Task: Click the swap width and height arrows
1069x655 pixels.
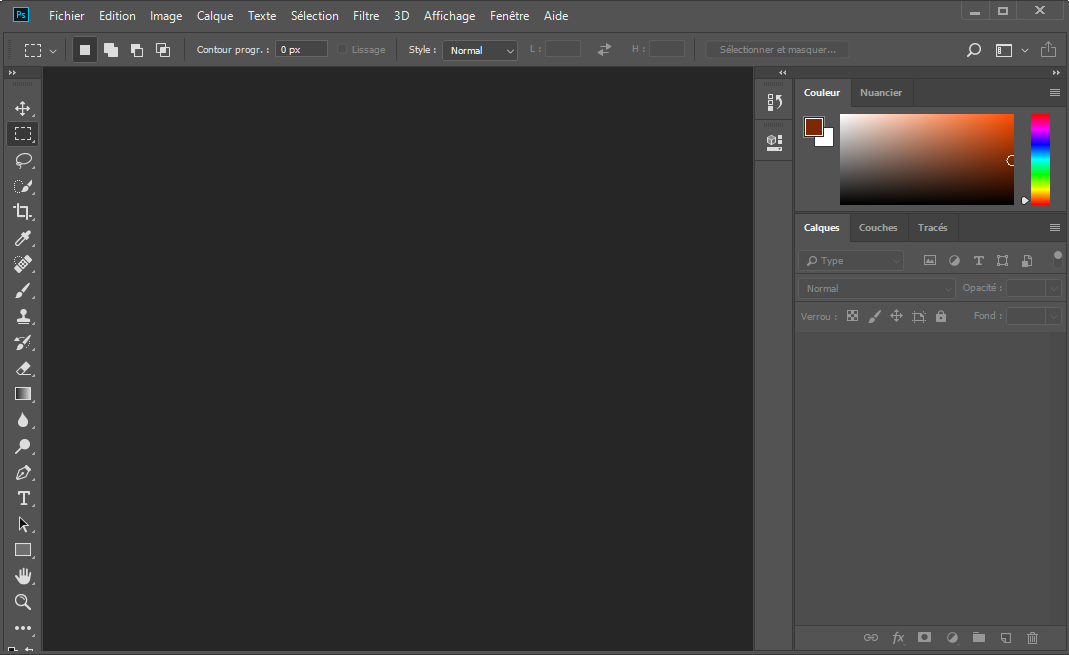Action: (x=604, y=50)
